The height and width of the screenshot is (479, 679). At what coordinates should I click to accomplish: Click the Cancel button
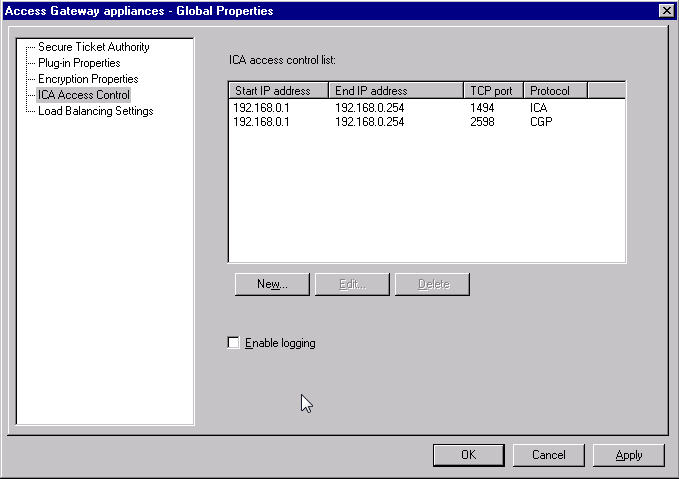coord(549,455)
